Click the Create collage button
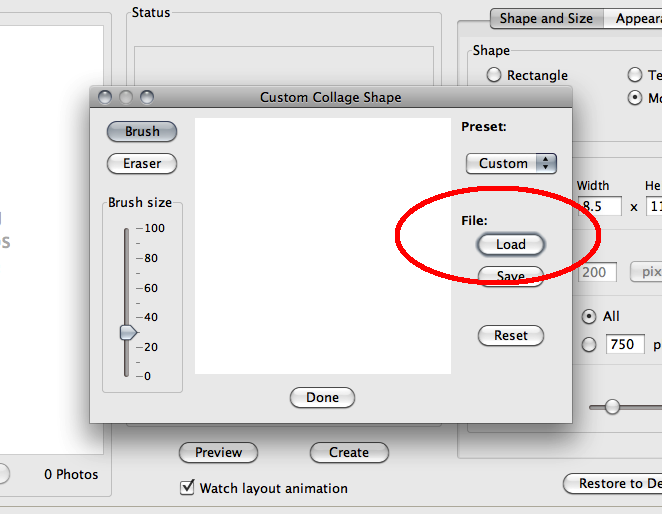Image resolution: width=662 pixels, height=514 pixels. pos(349,452)
